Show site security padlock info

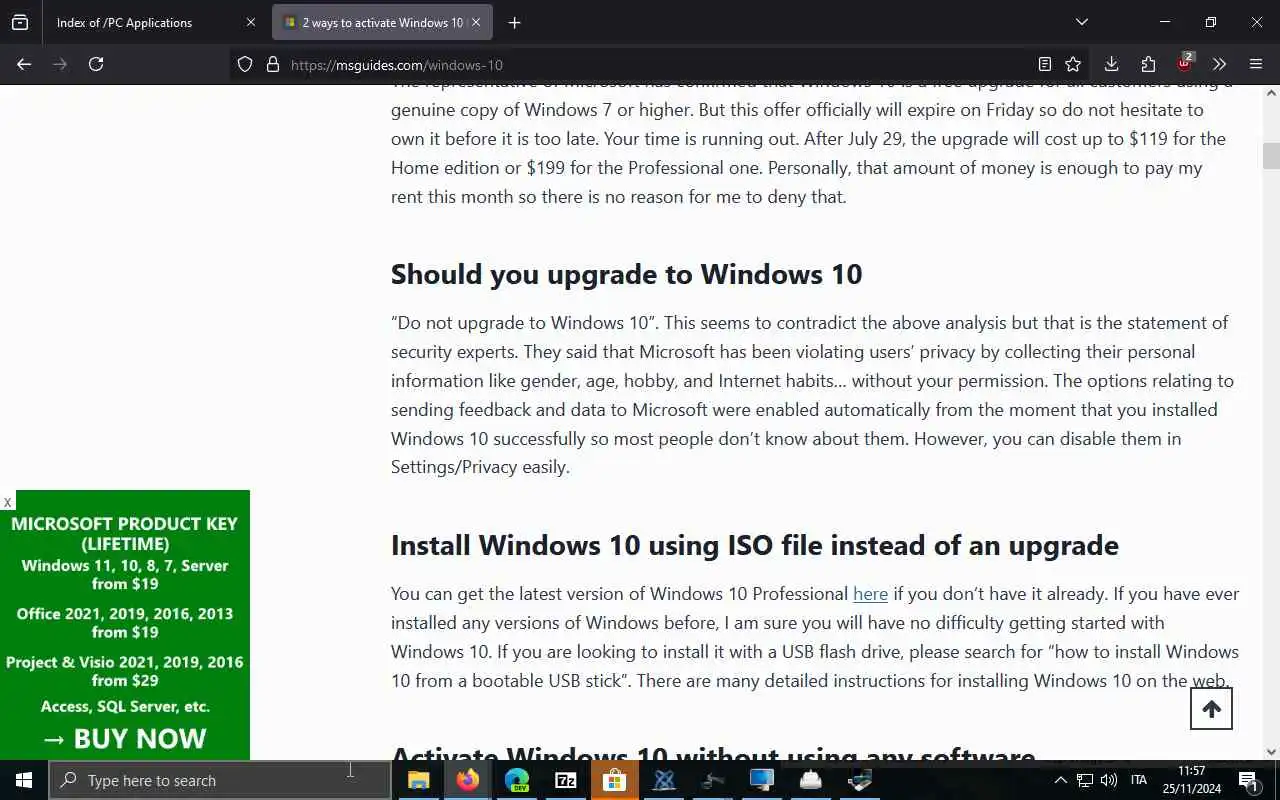click(272, 64)
